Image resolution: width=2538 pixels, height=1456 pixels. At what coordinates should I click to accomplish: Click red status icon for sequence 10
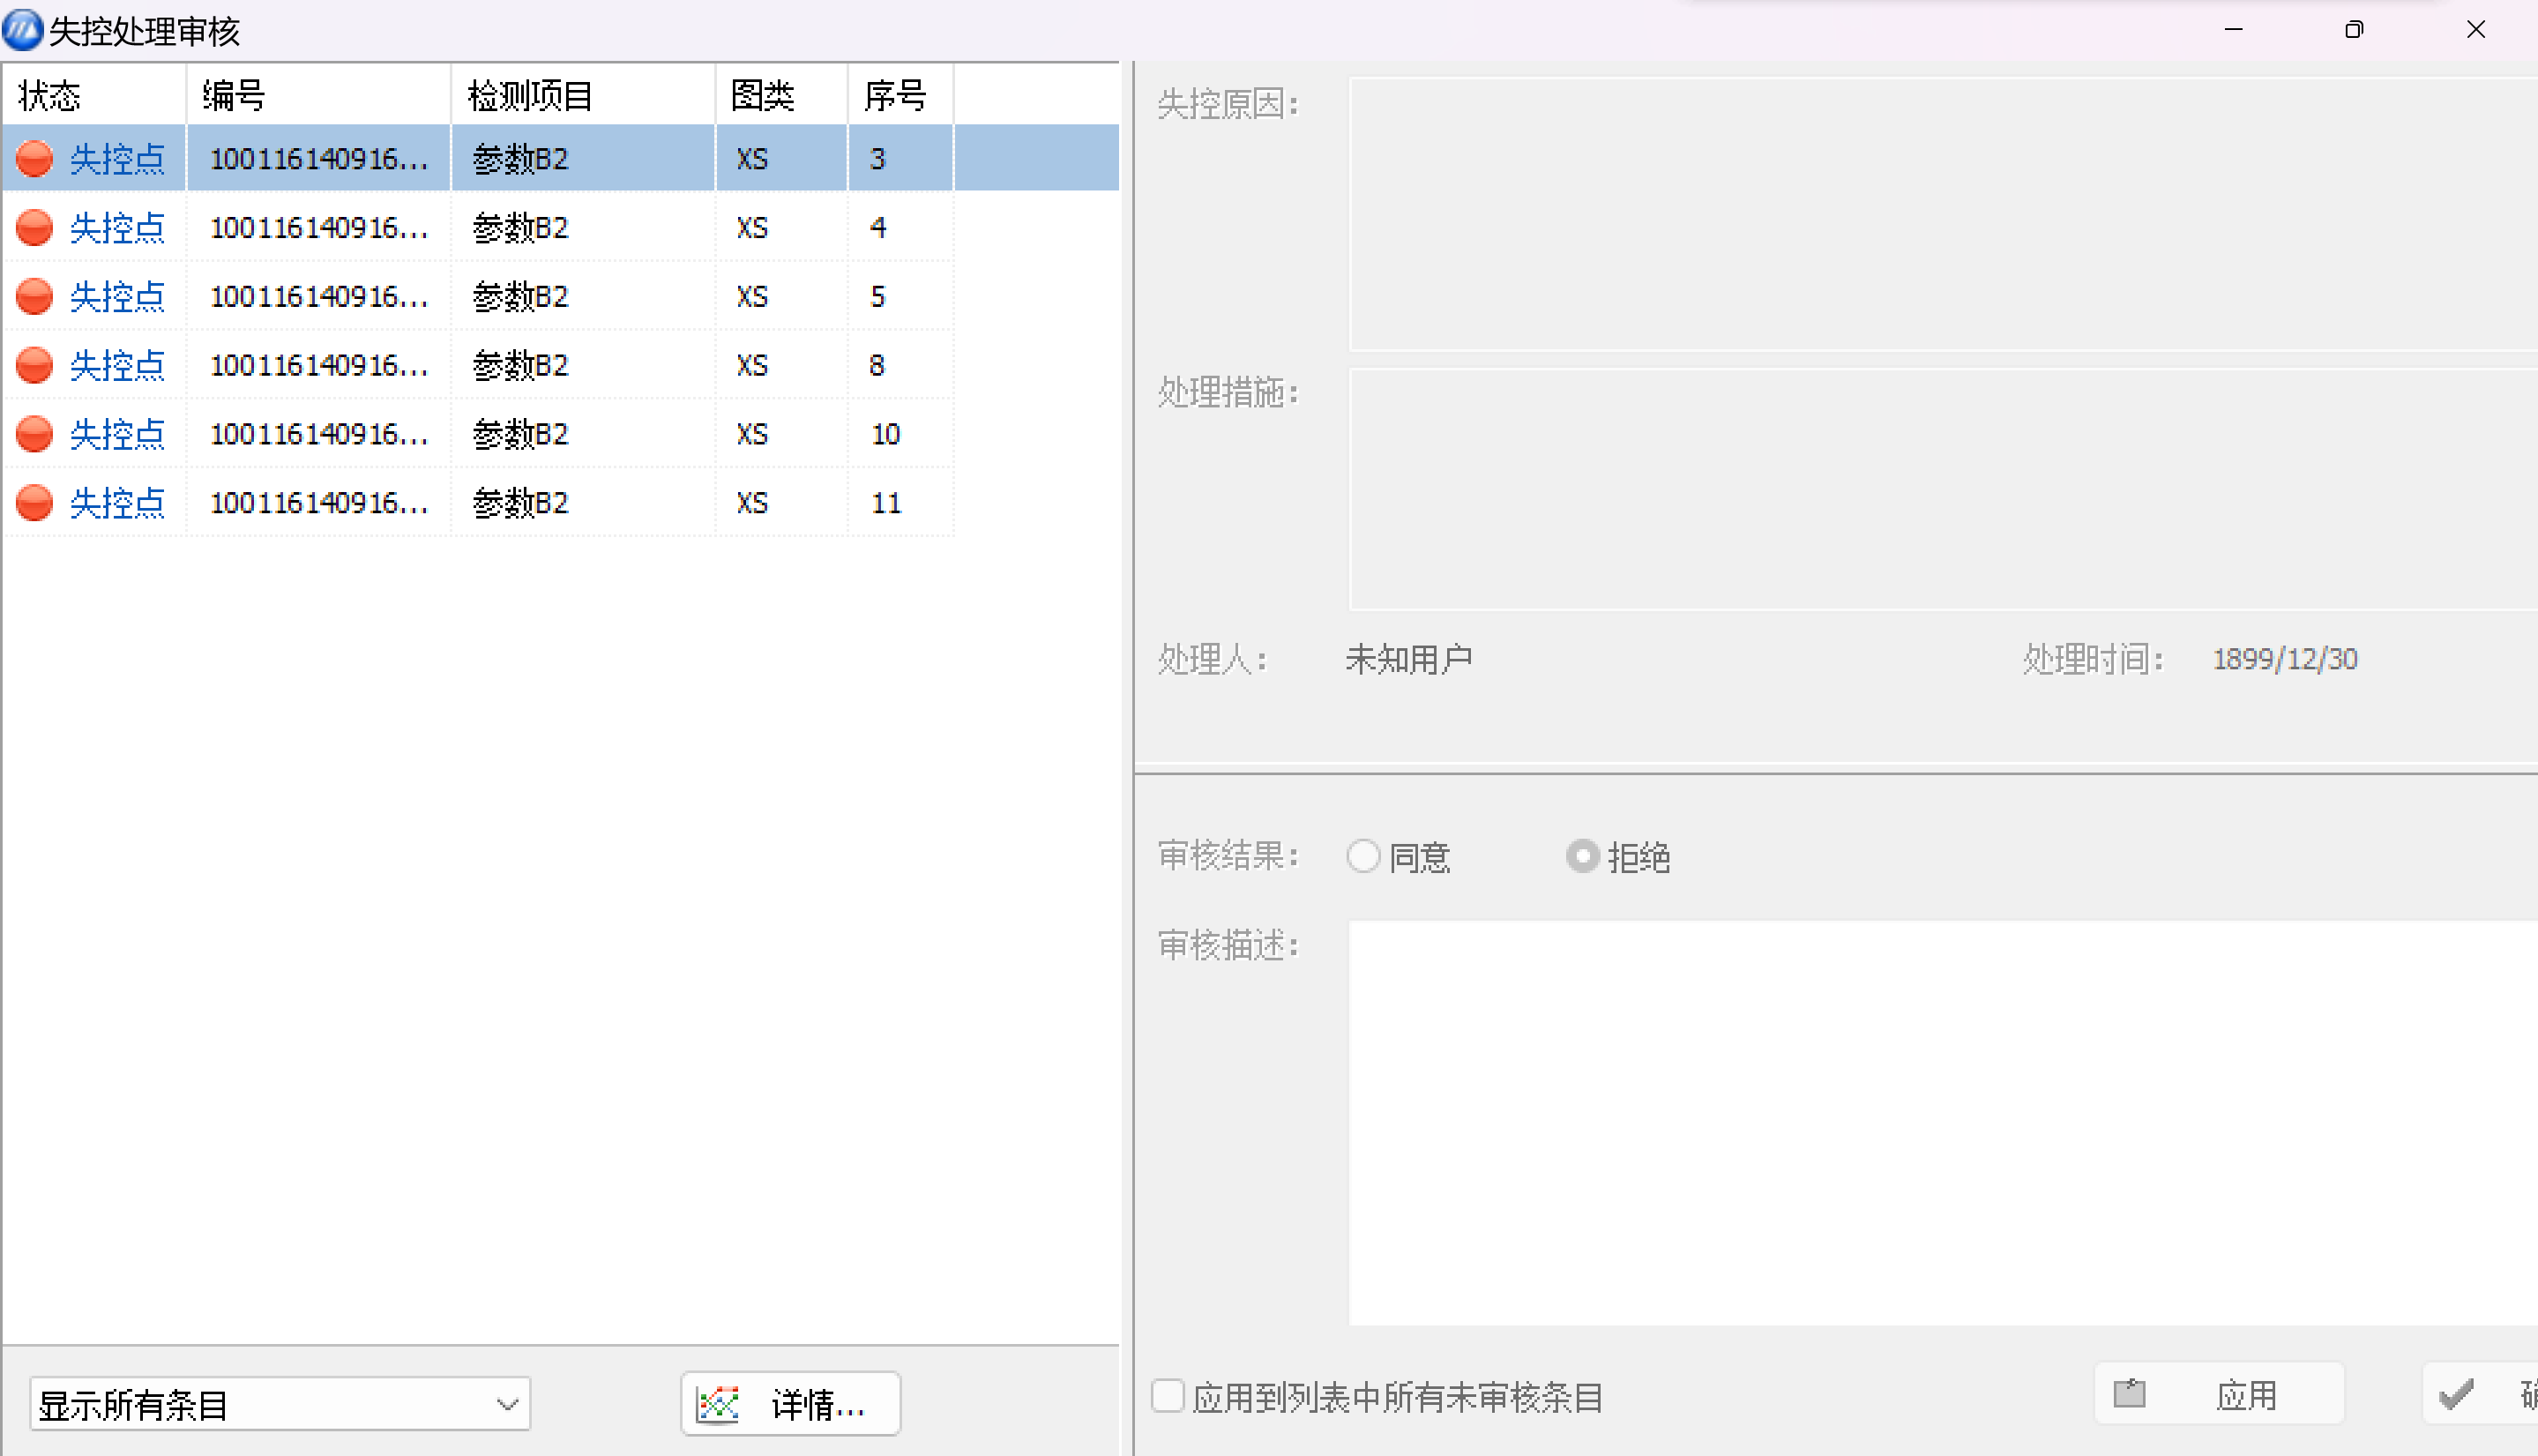click(35, 434)
